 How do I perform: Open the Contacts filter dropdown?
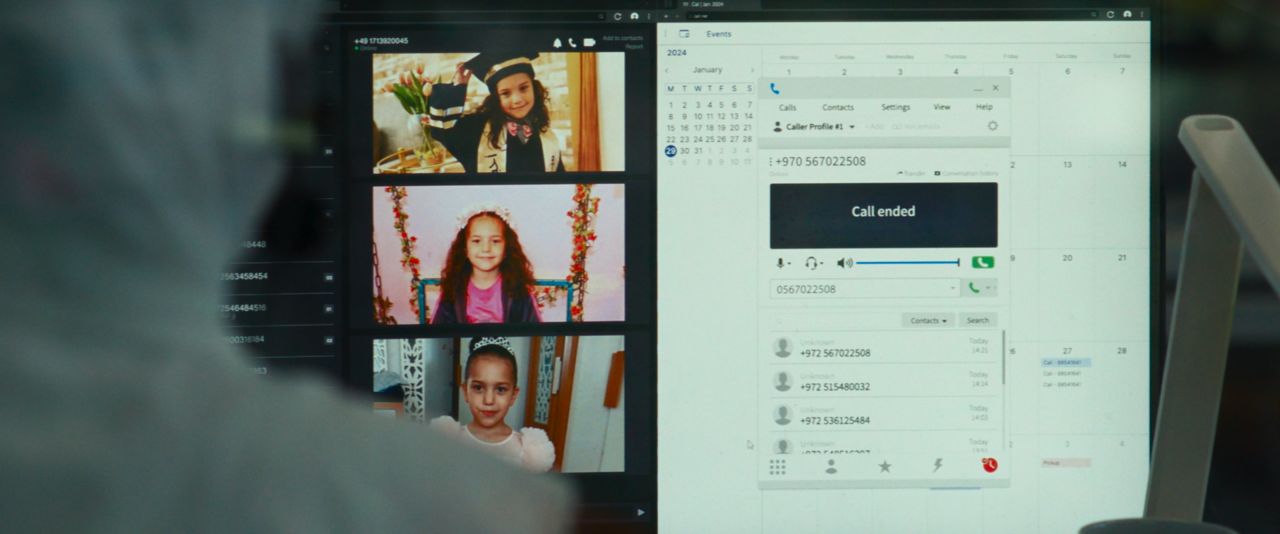click(x=928, y=321)
